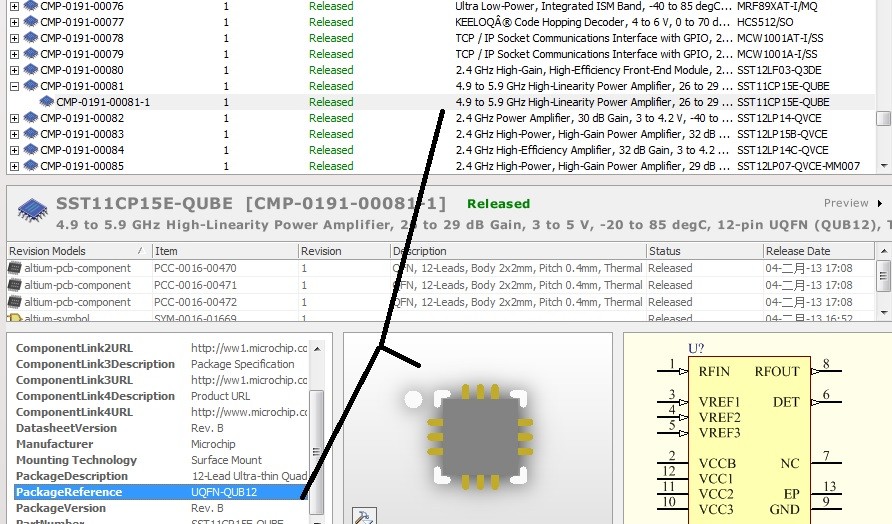Expand the CMP-0191-00082 tree node
The image size is (892, 524).
[13, 118]
